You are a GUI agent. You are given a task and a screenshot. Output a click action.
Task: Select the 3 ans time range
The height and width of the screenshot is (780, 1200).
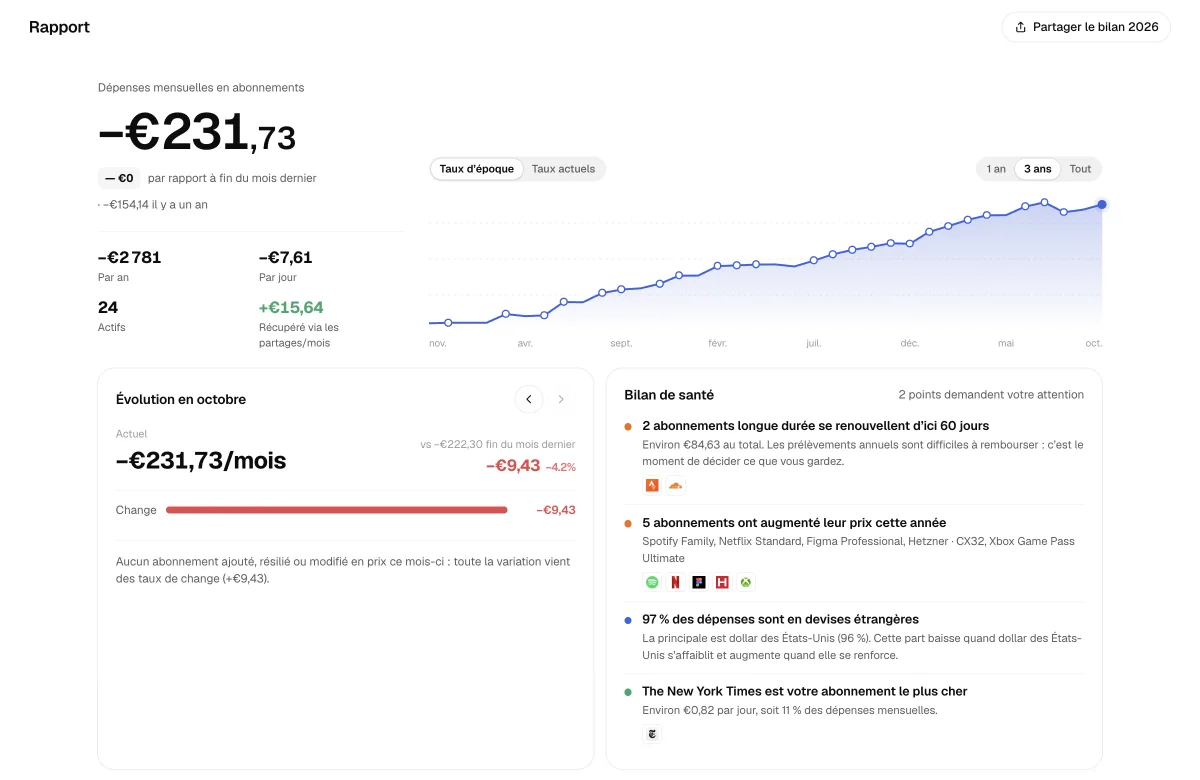(1038, 169)
